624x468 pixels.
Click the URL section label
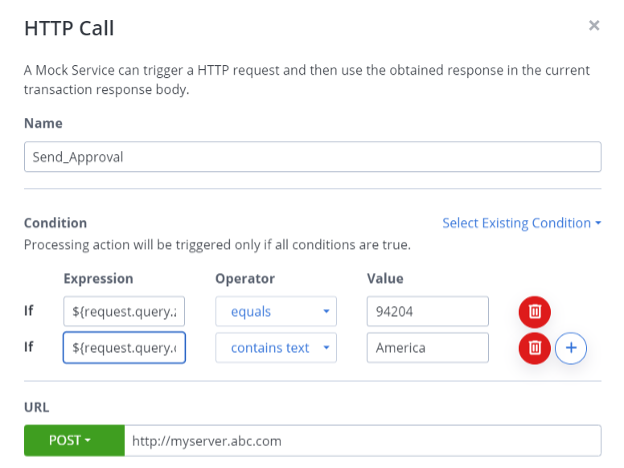pos(37,408)
